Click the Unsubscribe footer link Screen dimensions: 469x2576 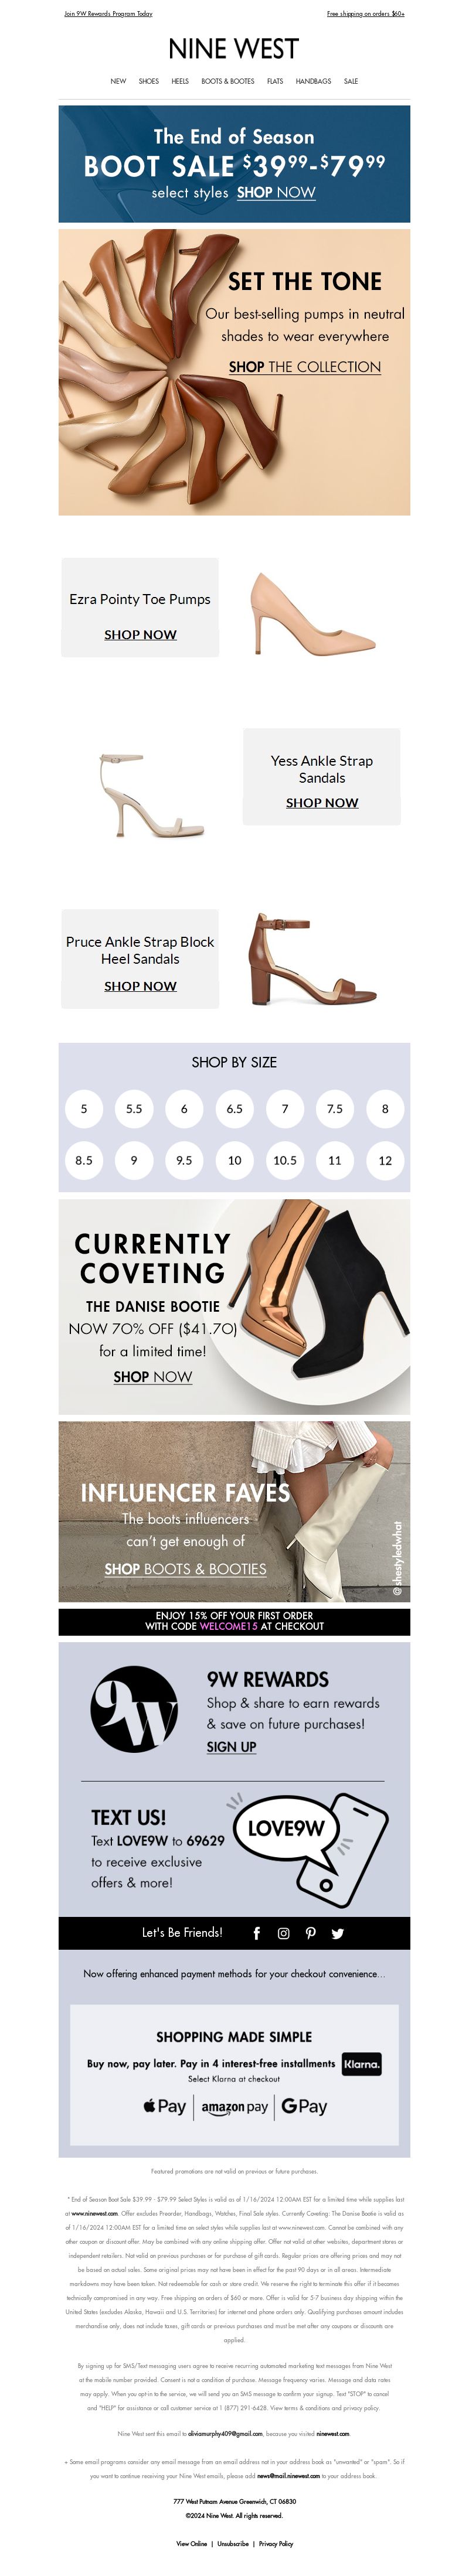233,2543
